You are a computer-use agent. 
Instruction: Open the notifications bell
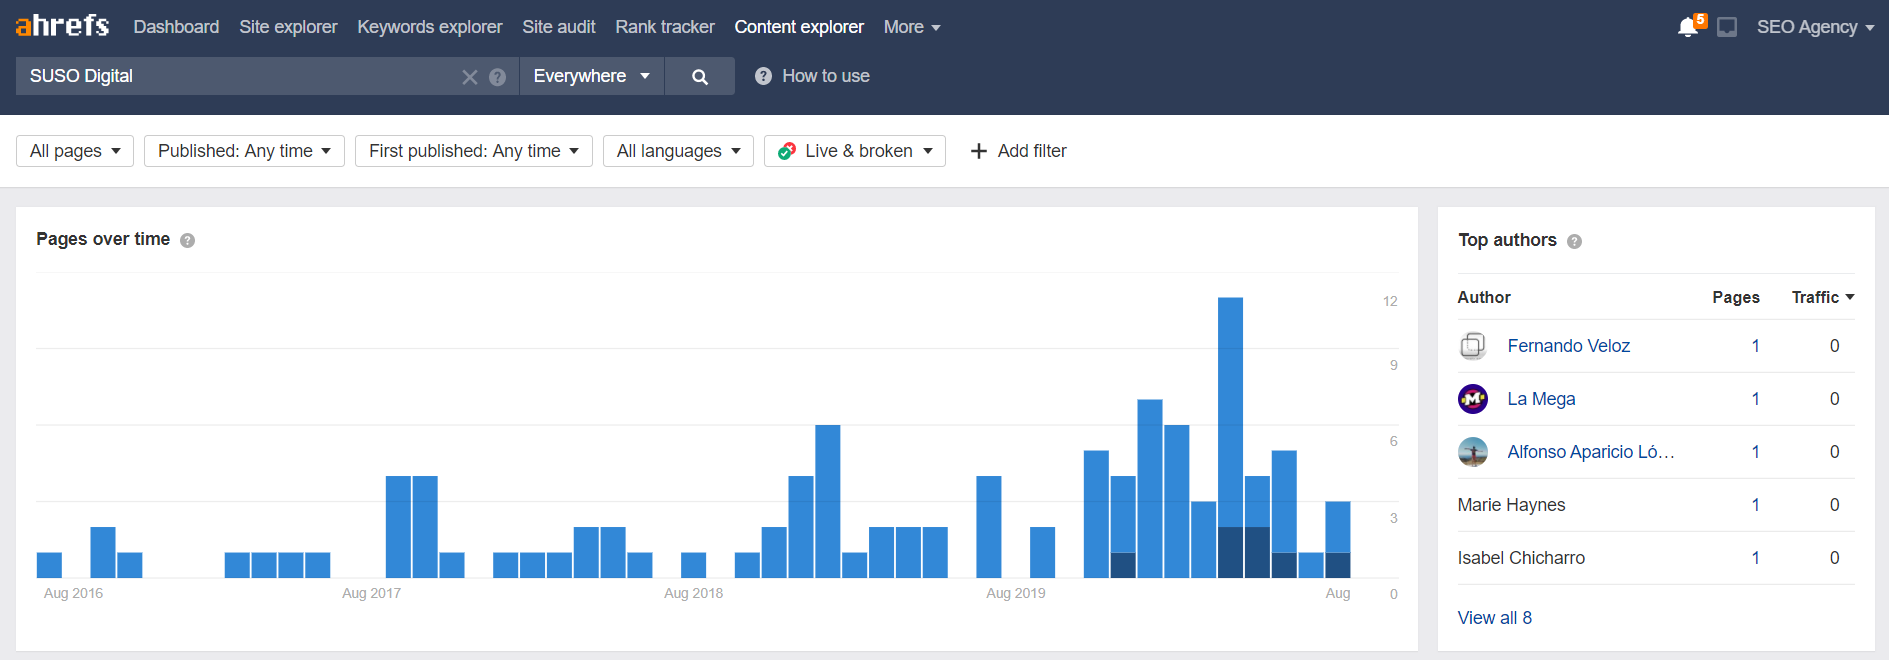pyautogui.click(x=1689, y=27)
